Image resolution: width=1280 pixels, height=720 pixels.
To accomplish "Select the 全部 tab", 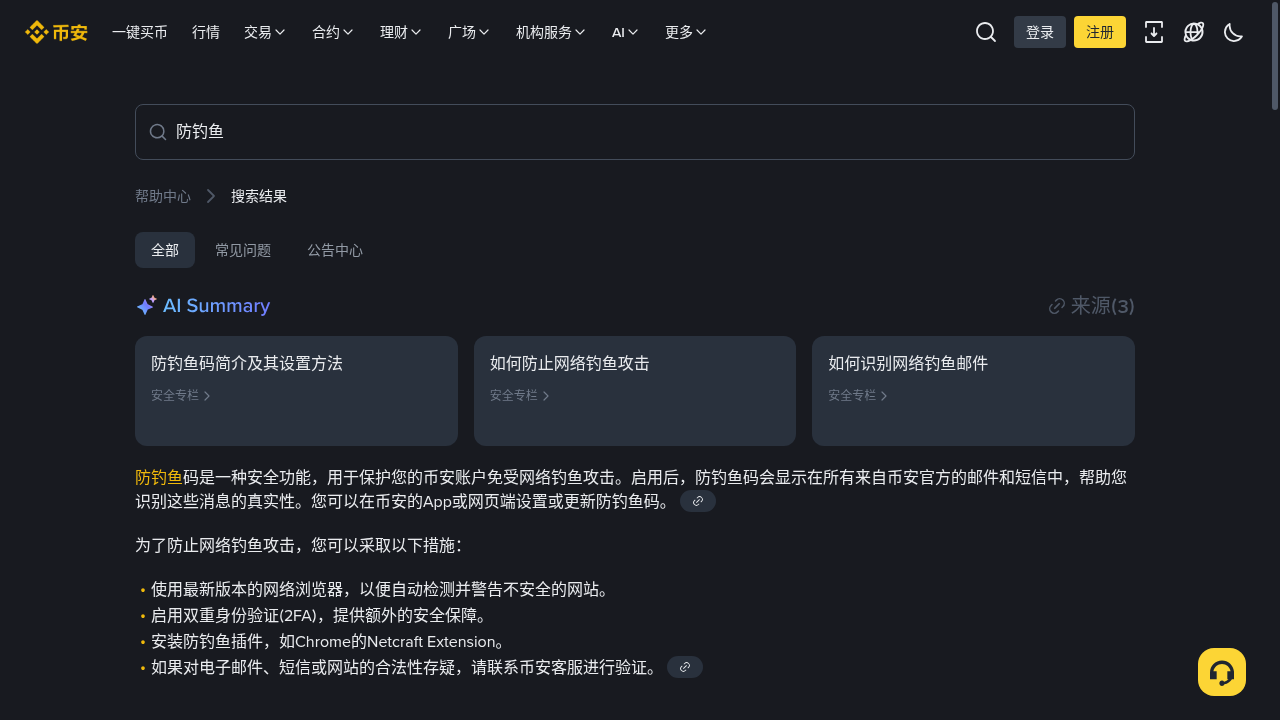I will coord(165,250).
